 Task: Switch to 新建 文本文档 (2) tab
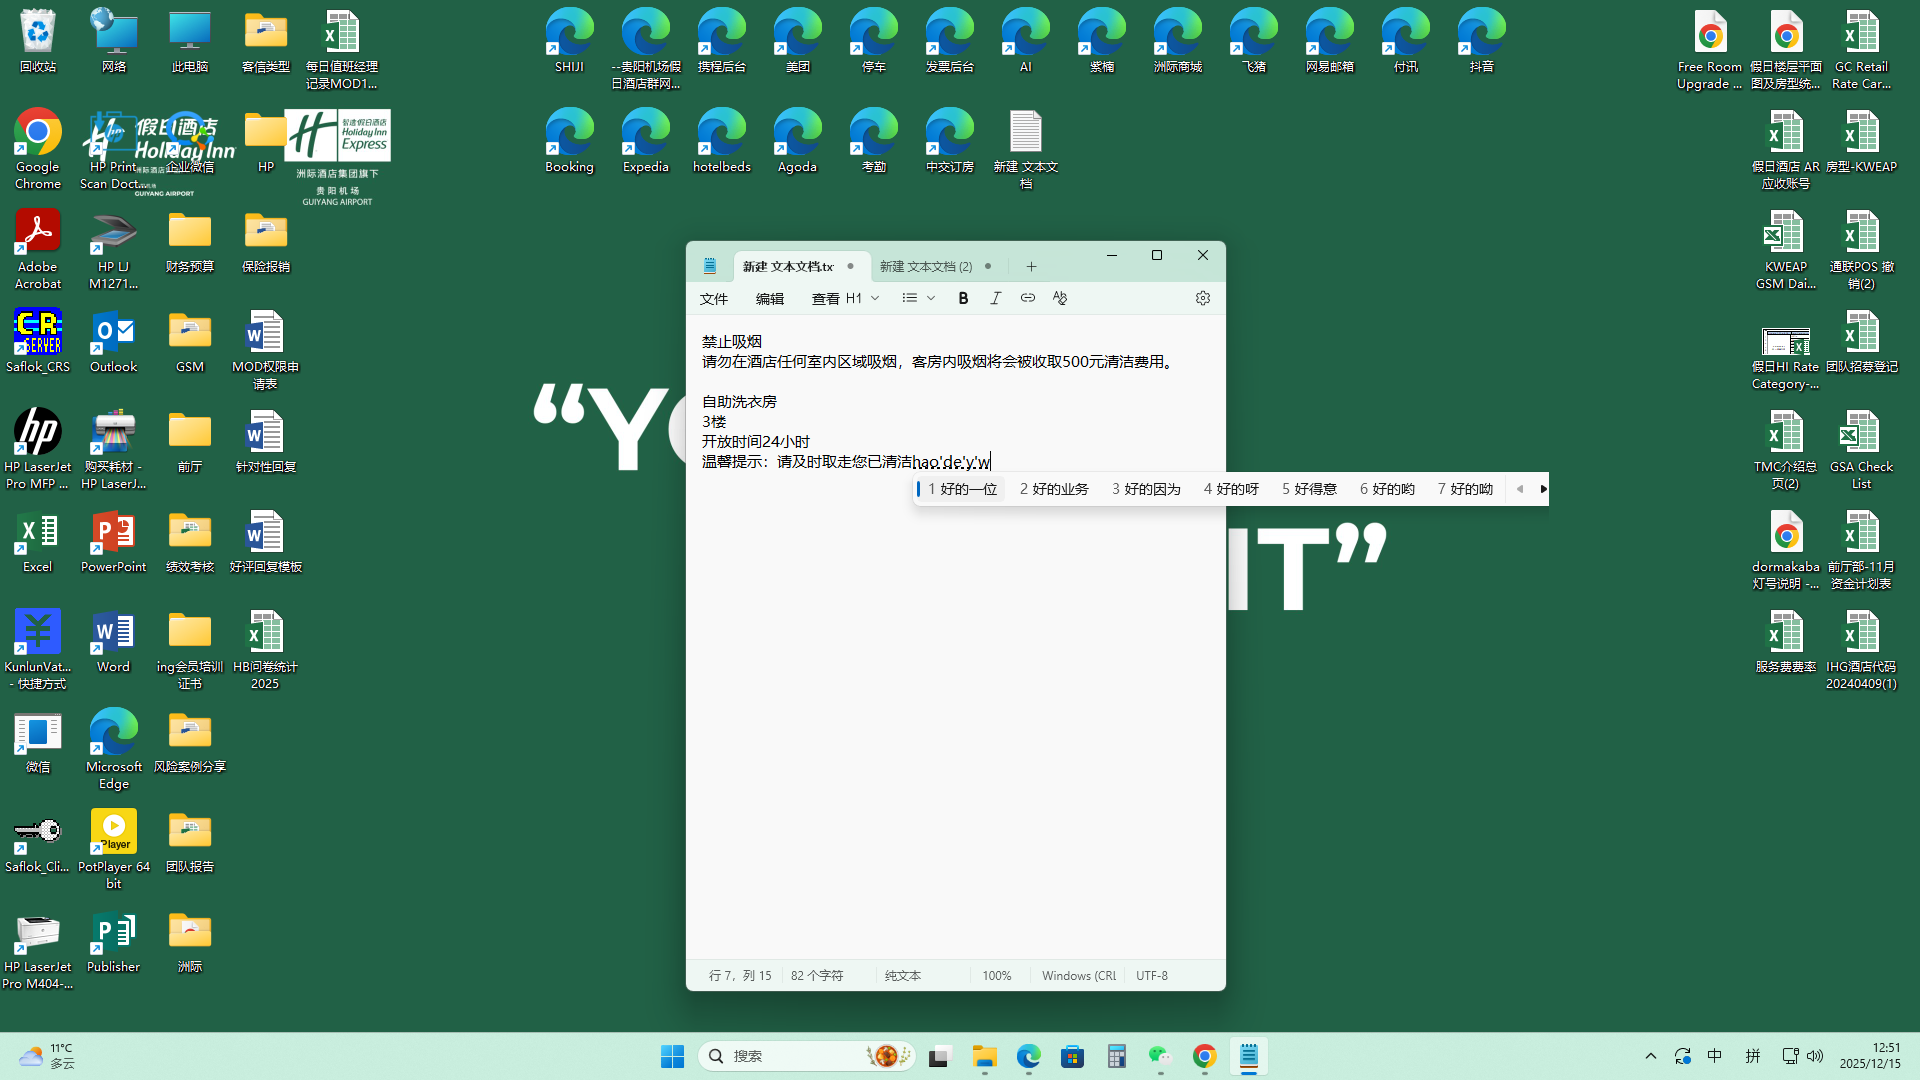point(926,267)
